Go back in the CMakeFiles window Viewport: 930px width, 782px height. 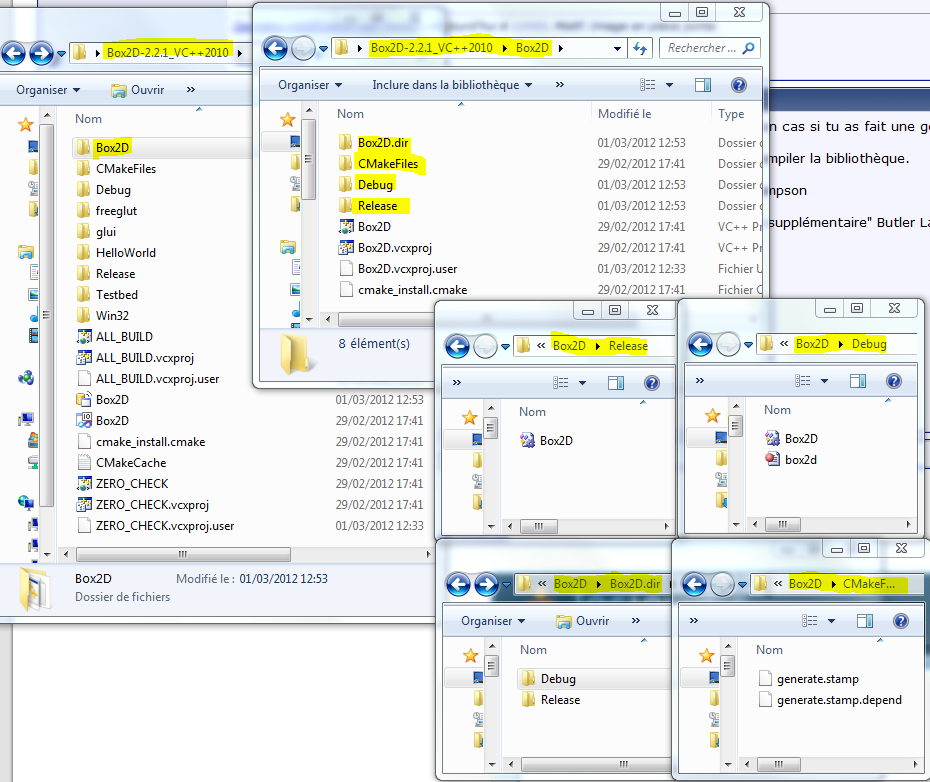tap(694, 584)
